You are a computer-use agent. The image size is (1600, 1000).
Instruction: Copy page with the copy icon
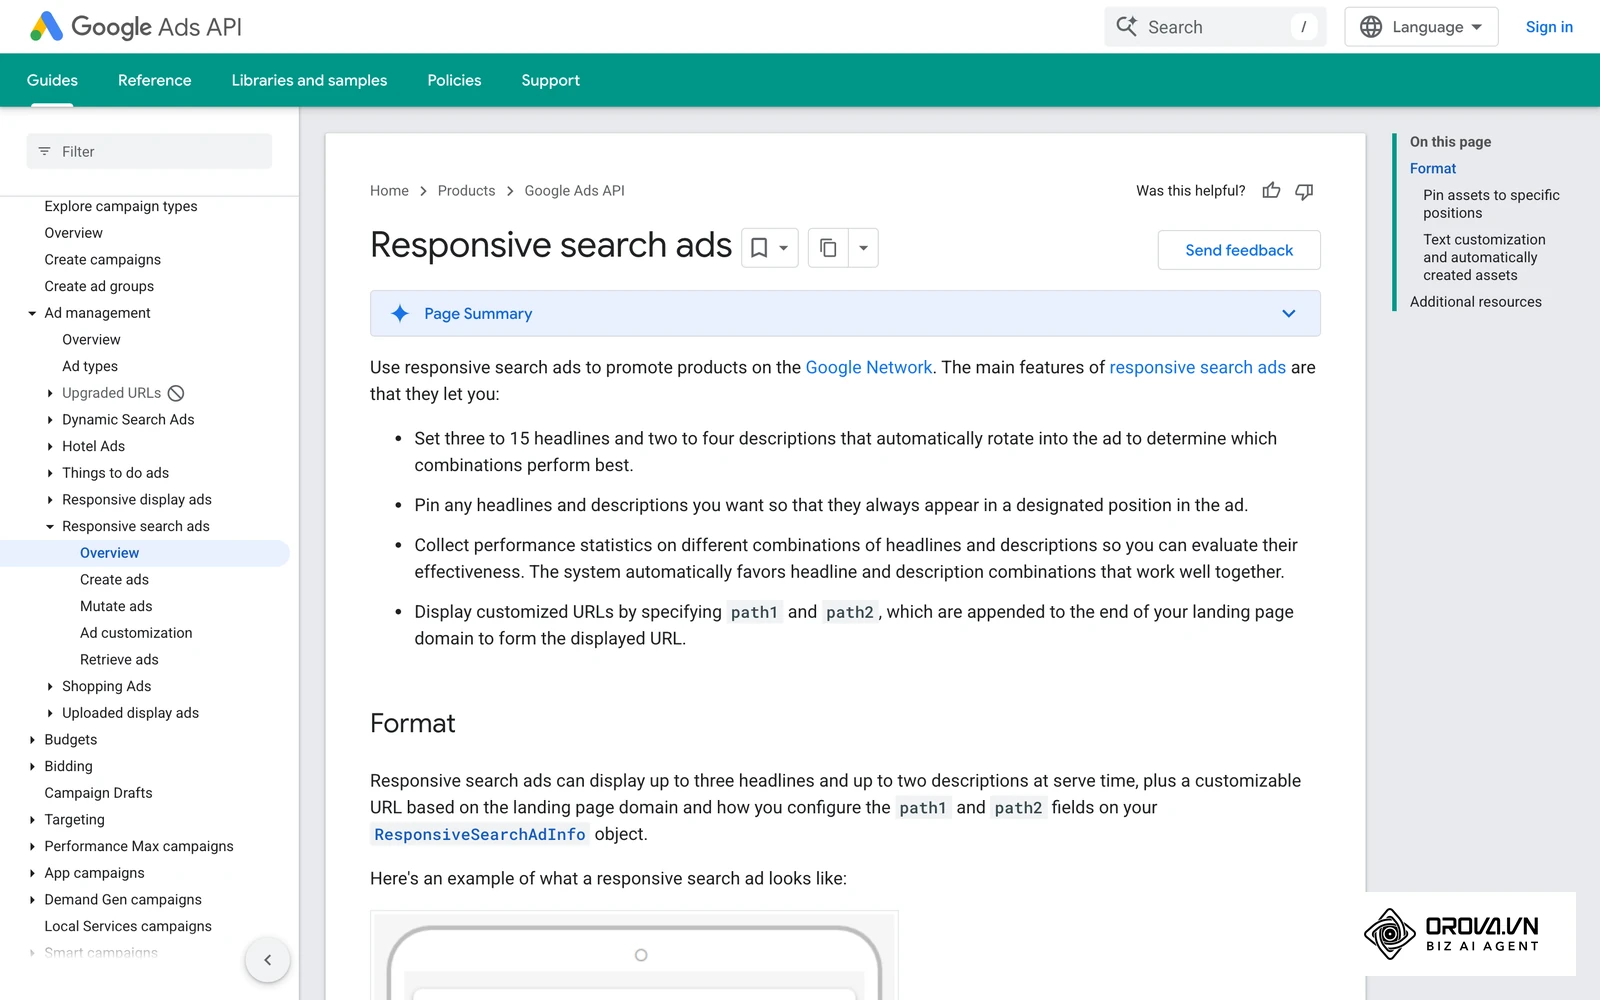(x=828, y=247)
